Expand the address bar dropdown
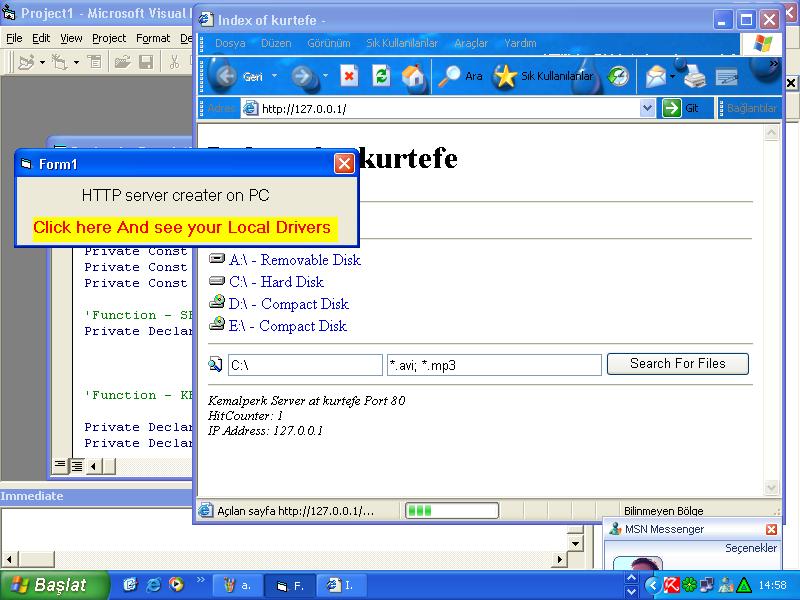This screenshot has height=600, width=800. coord(647,108)
